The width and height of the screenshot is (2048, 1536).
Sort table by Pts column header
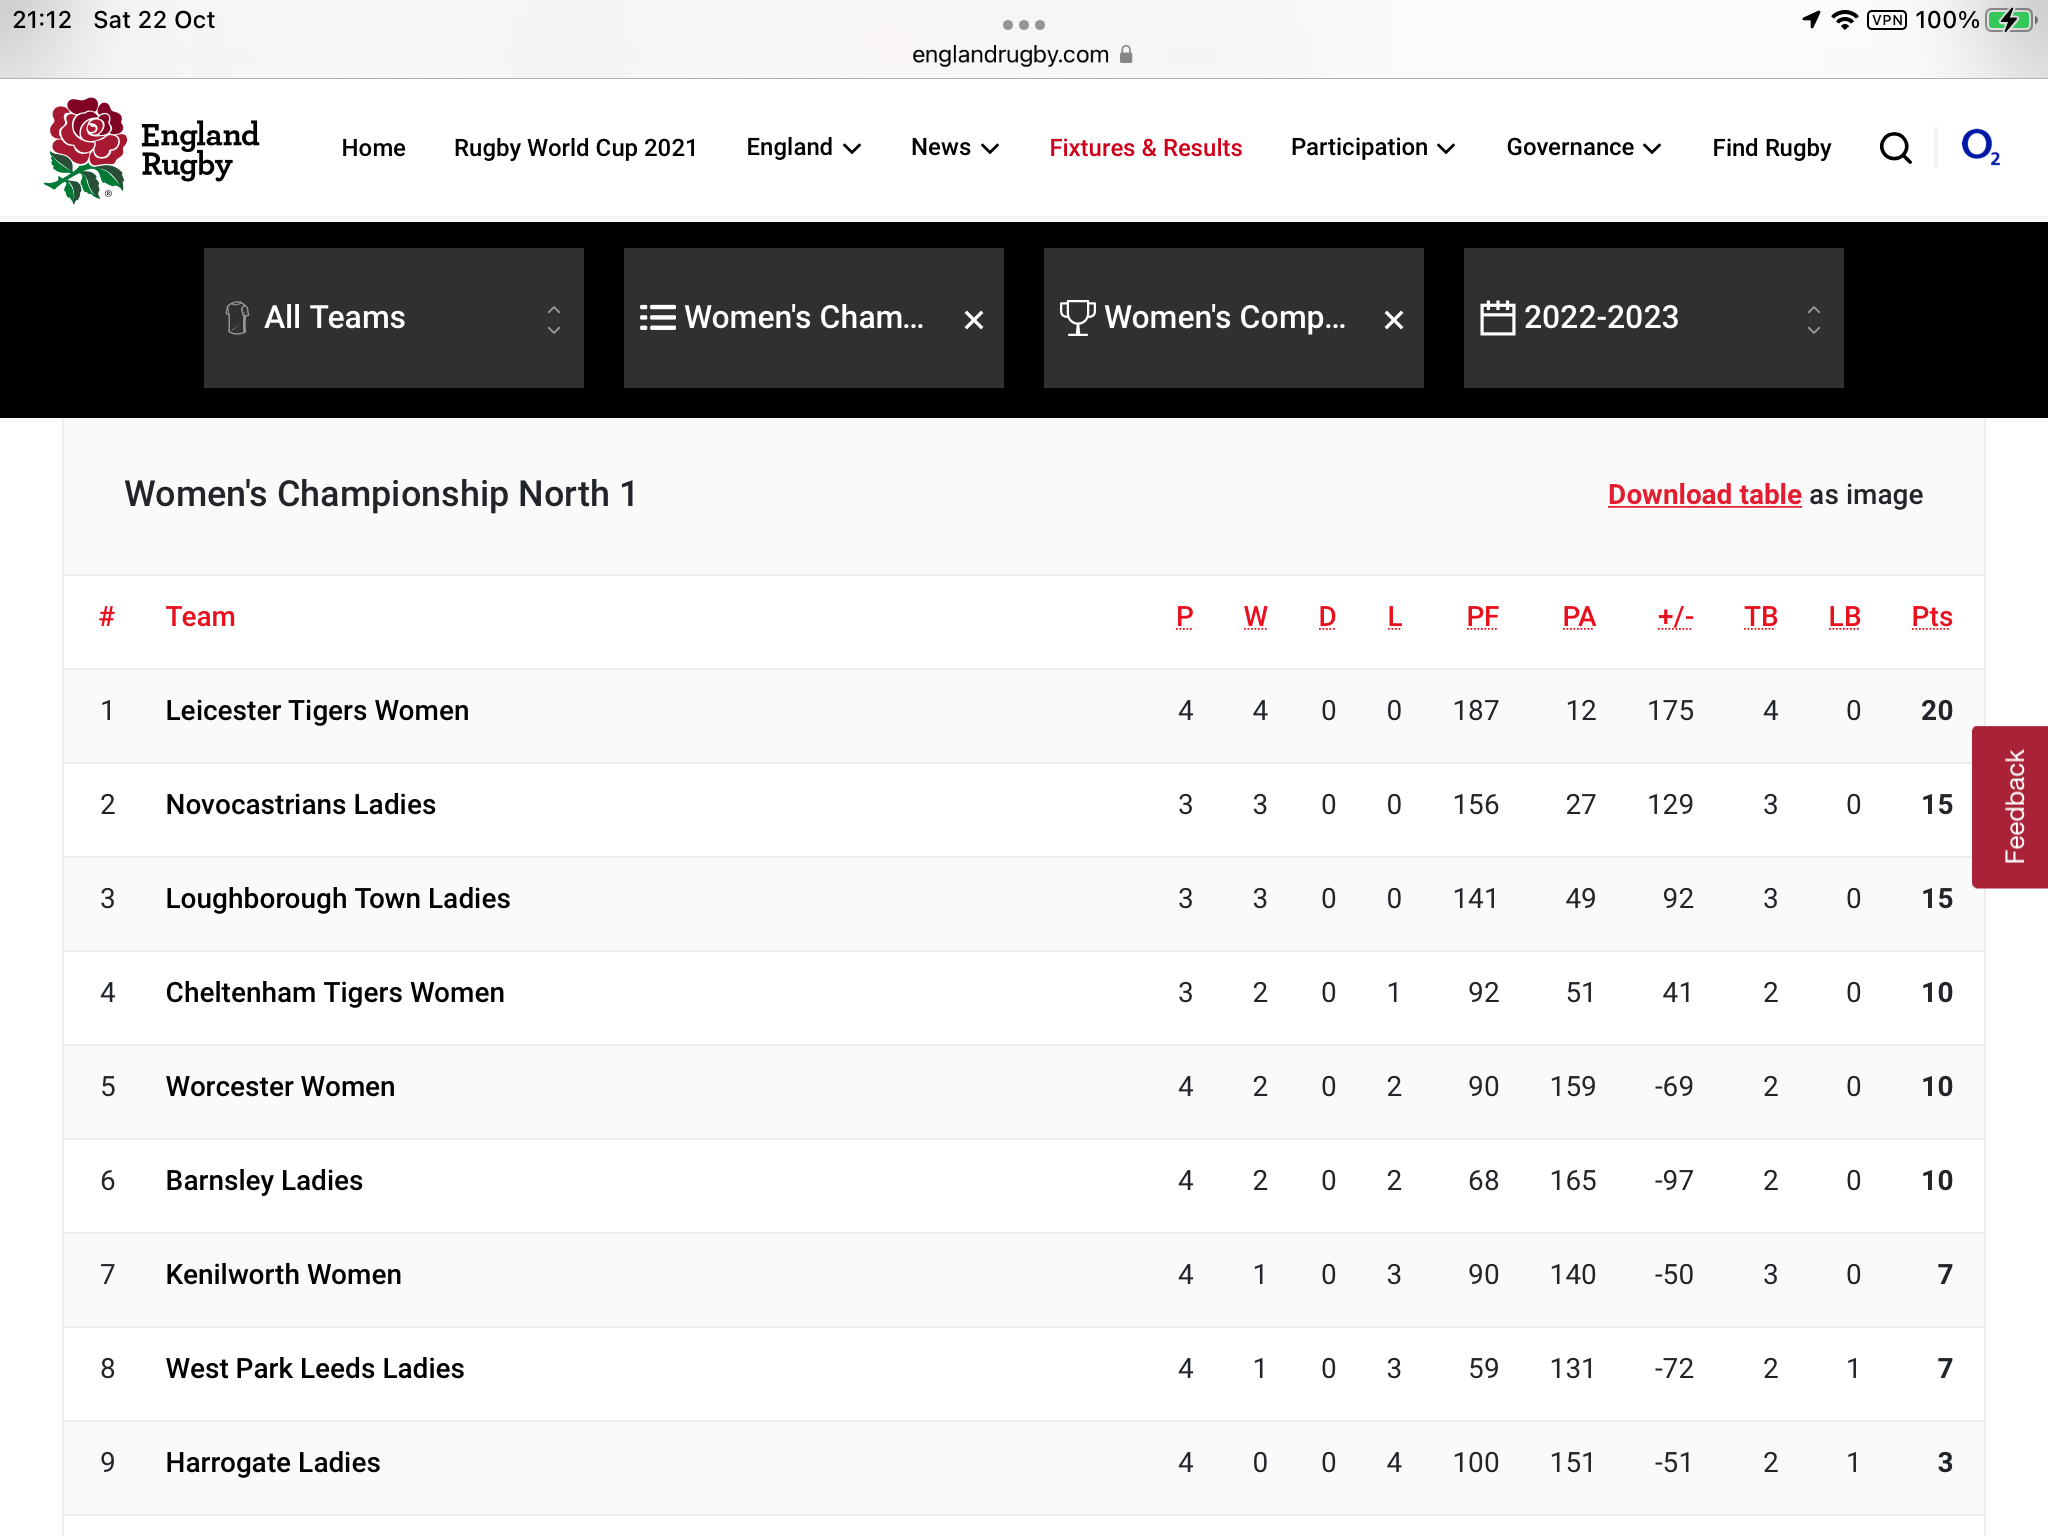point(1931,617)
